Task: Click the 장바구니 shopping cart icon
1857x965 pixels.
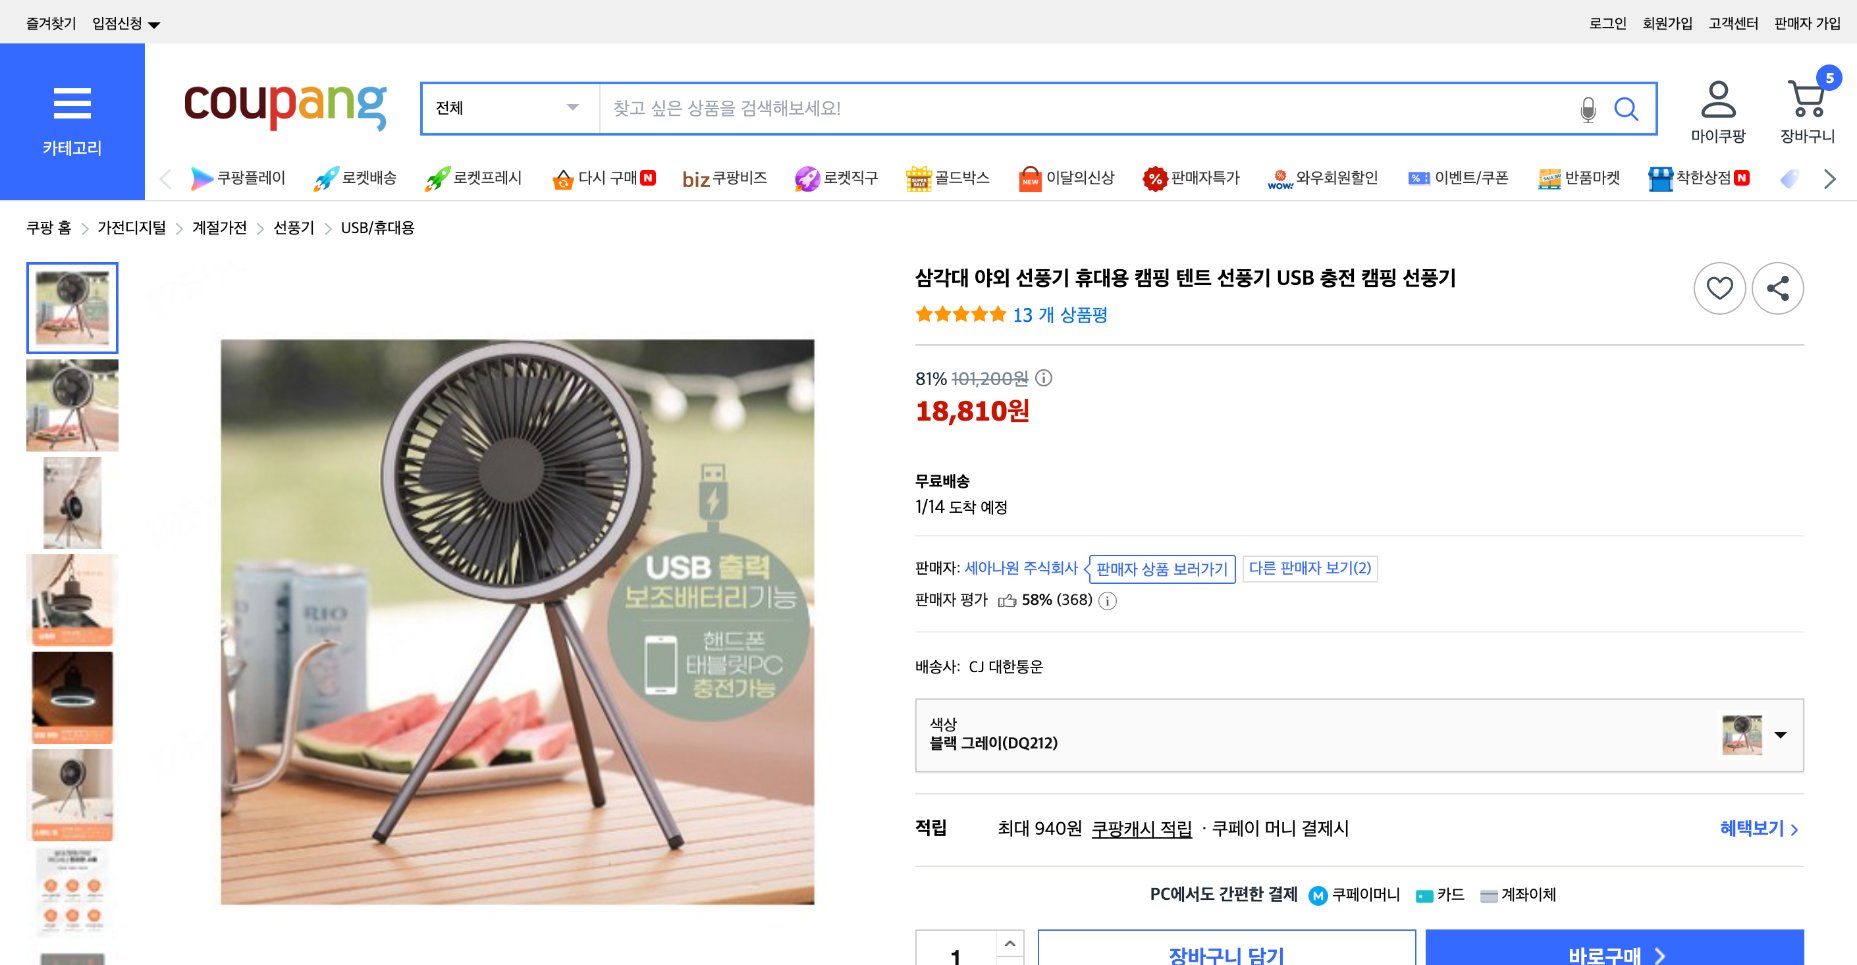Action: point(1806,96)
